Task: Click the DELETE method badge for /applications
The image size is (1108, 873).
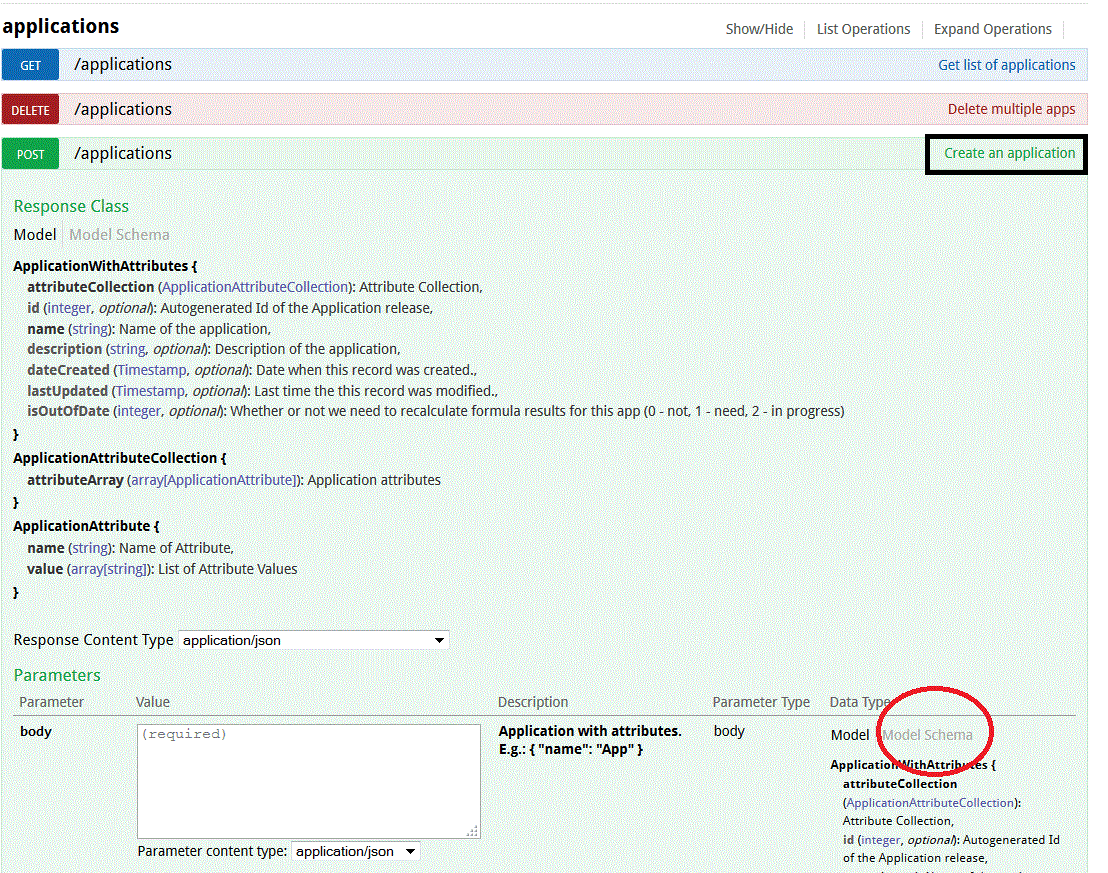Action: (30, 109)
